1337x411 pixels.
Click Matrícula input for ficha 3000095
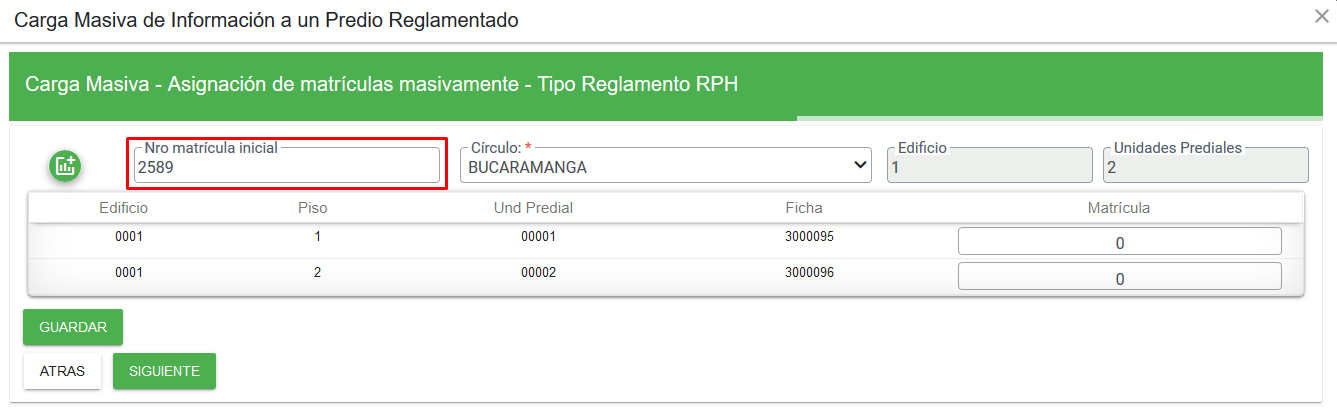(x=1120, y=242)
